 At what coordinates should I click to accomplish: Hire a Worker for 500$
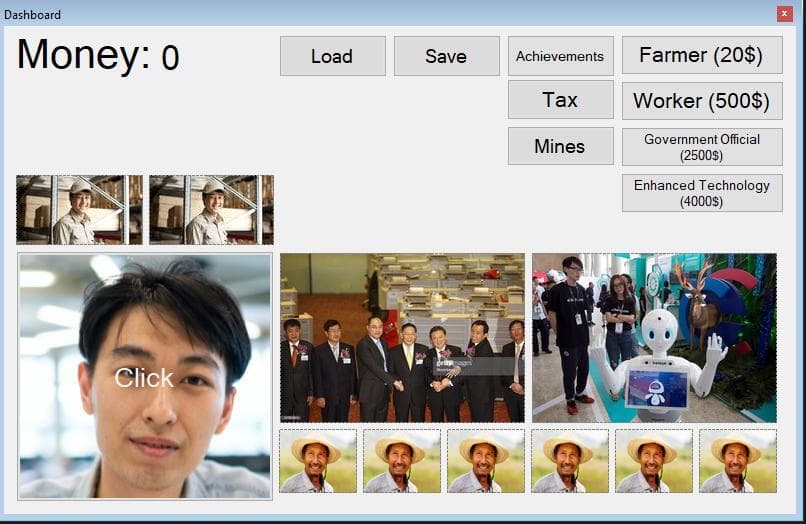pyautogui.click(x=702, y=101)
